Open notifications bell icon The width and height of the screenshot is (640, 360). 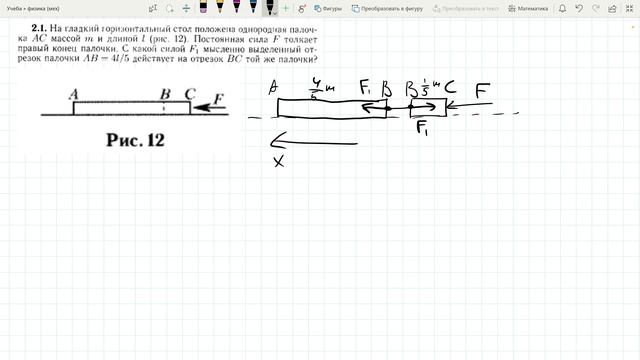(562, 8)
